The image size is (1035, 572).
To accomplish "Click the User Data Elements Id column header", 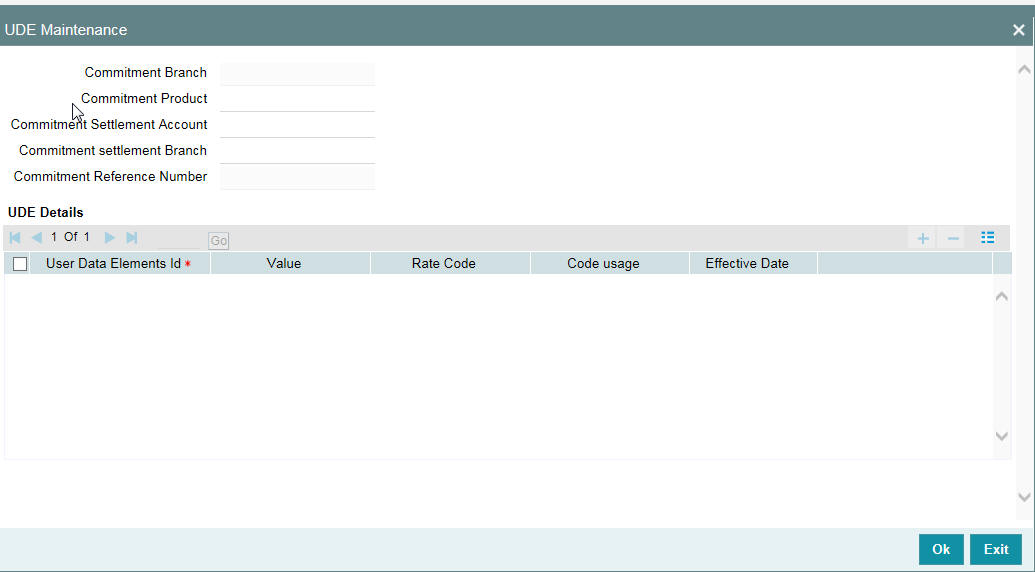I will [x=120, y=263].
